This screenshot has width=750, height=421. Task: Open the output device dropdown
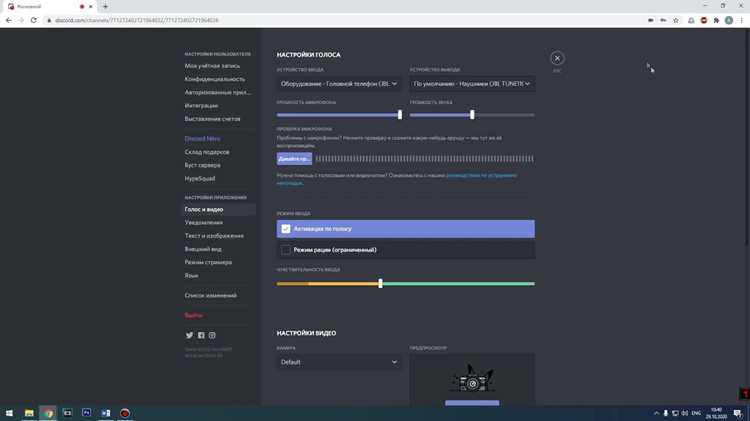[472, 84]
